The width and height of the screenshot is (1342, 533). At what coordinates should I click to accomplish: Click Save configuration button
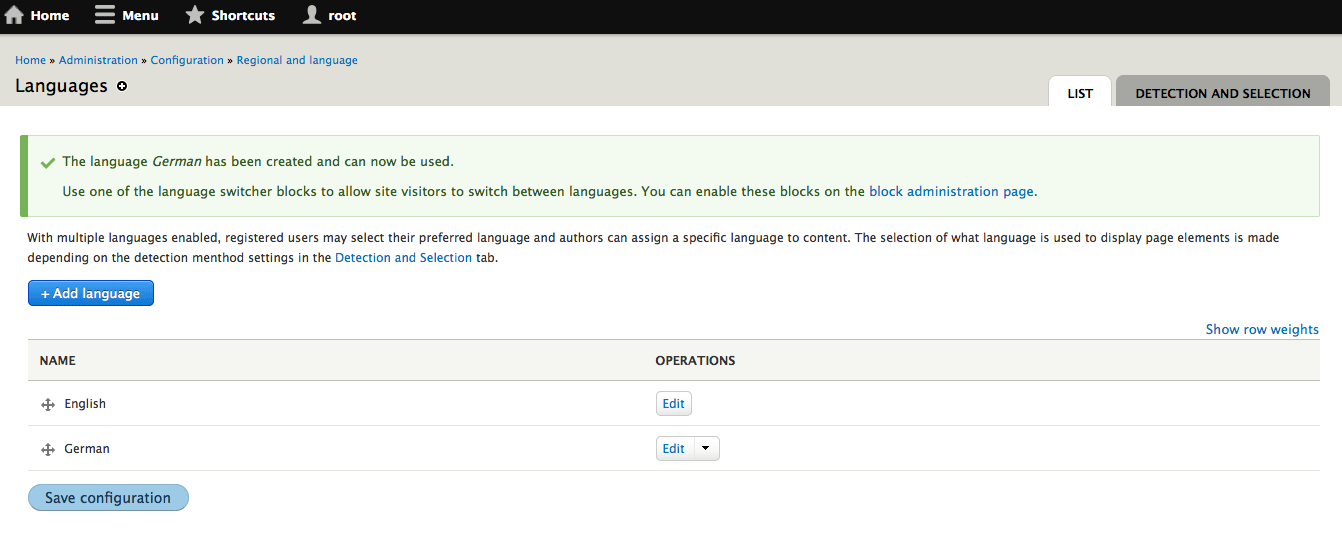(108, 498)
